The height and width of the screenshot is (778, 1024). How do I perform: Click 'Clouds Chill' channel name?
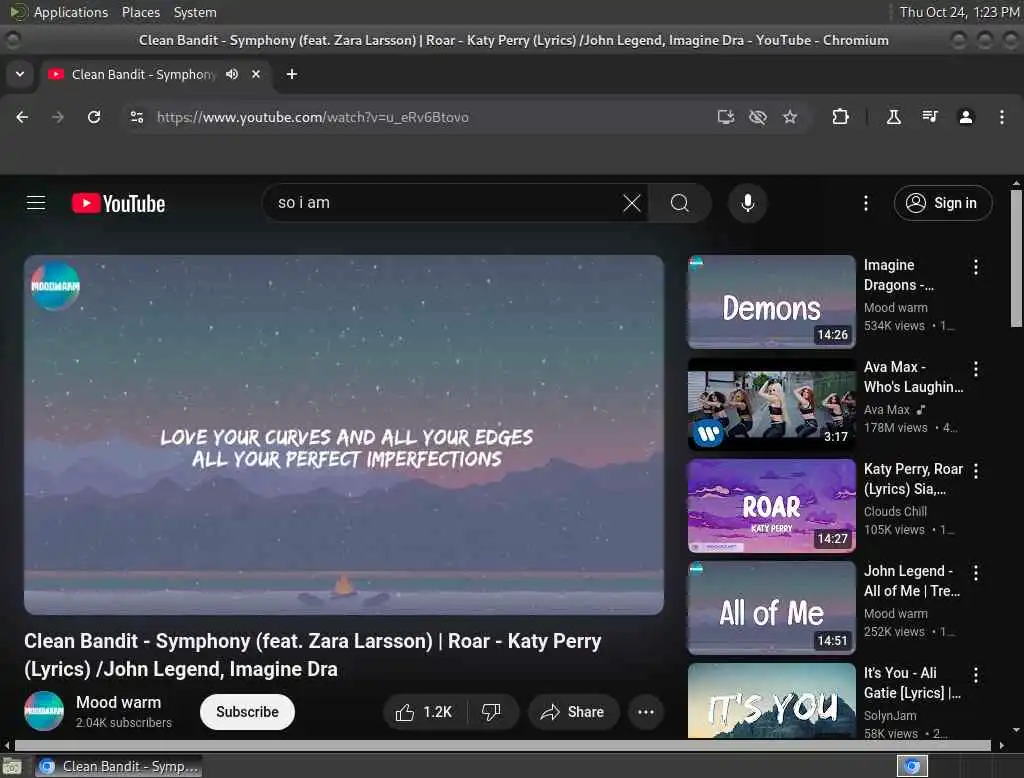pos(895,511)
